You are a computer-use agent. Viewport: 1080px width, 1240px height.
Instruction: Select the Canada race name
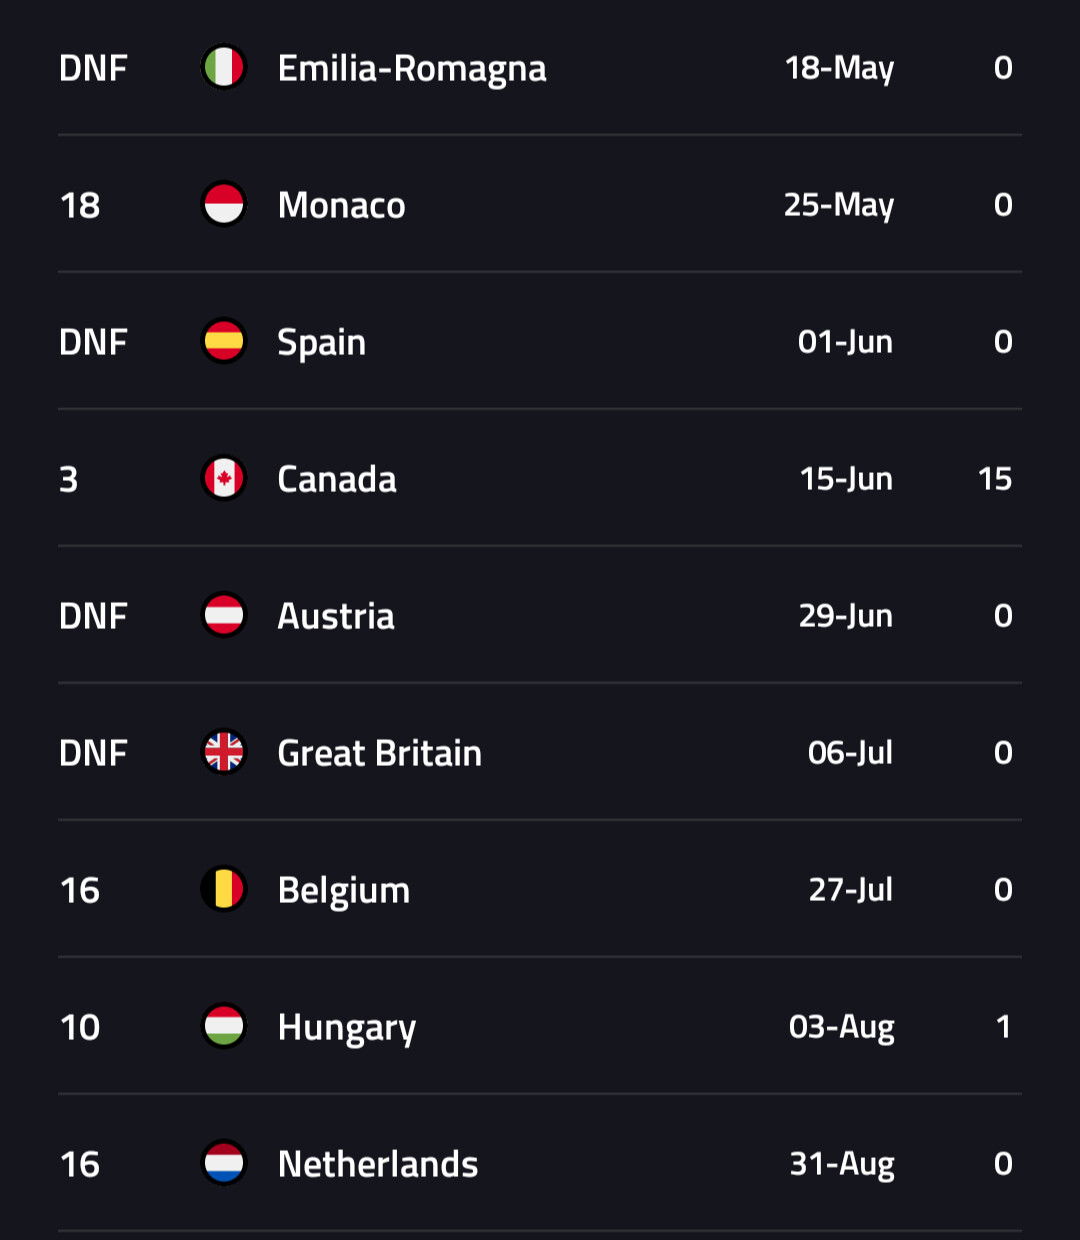tap(337, 479)
